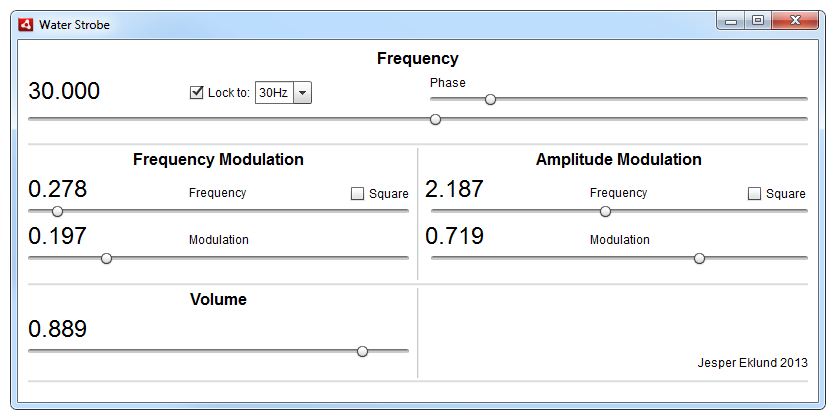Click the Phase slider handle
This screenshot has height=420, width=833.
click(x=490, y=99)
